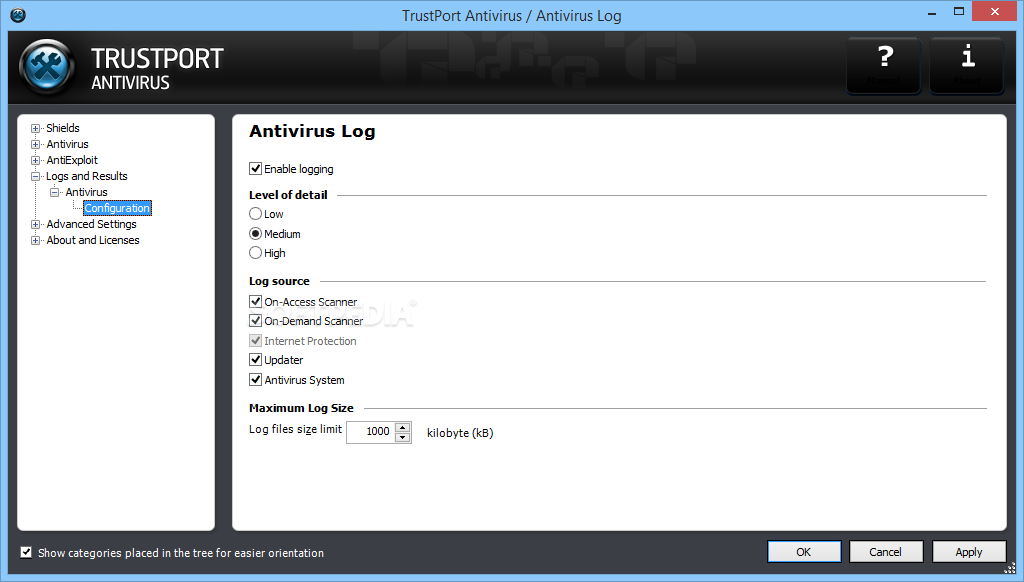Select the Logs and Results item
The height and width of the screenshot is (582, 1024).
click(x=87, y=176)
